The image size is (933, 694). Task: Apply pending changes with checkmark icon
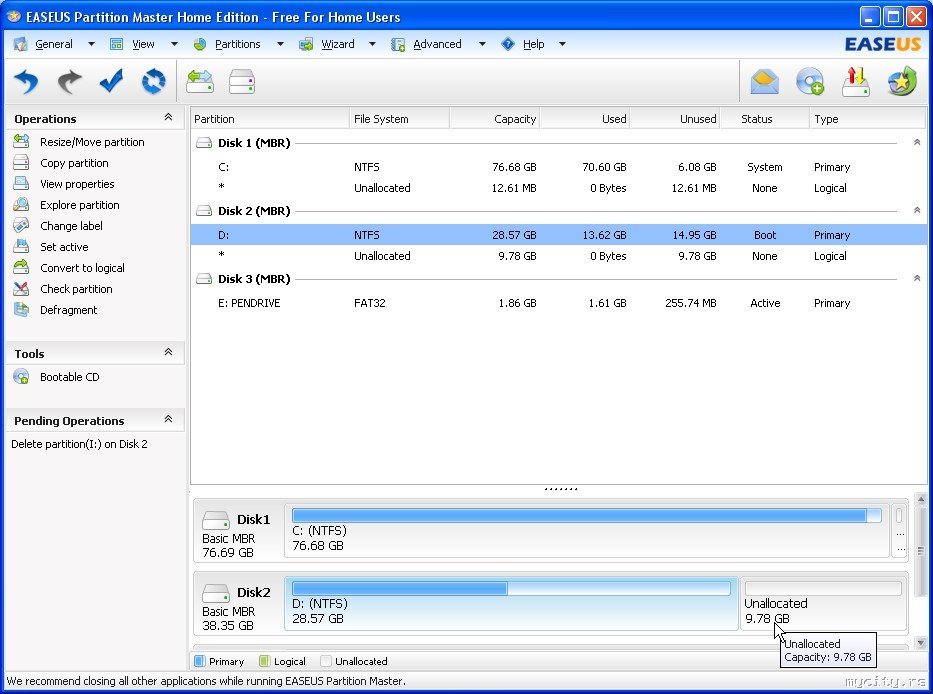[x=111, y=81]
